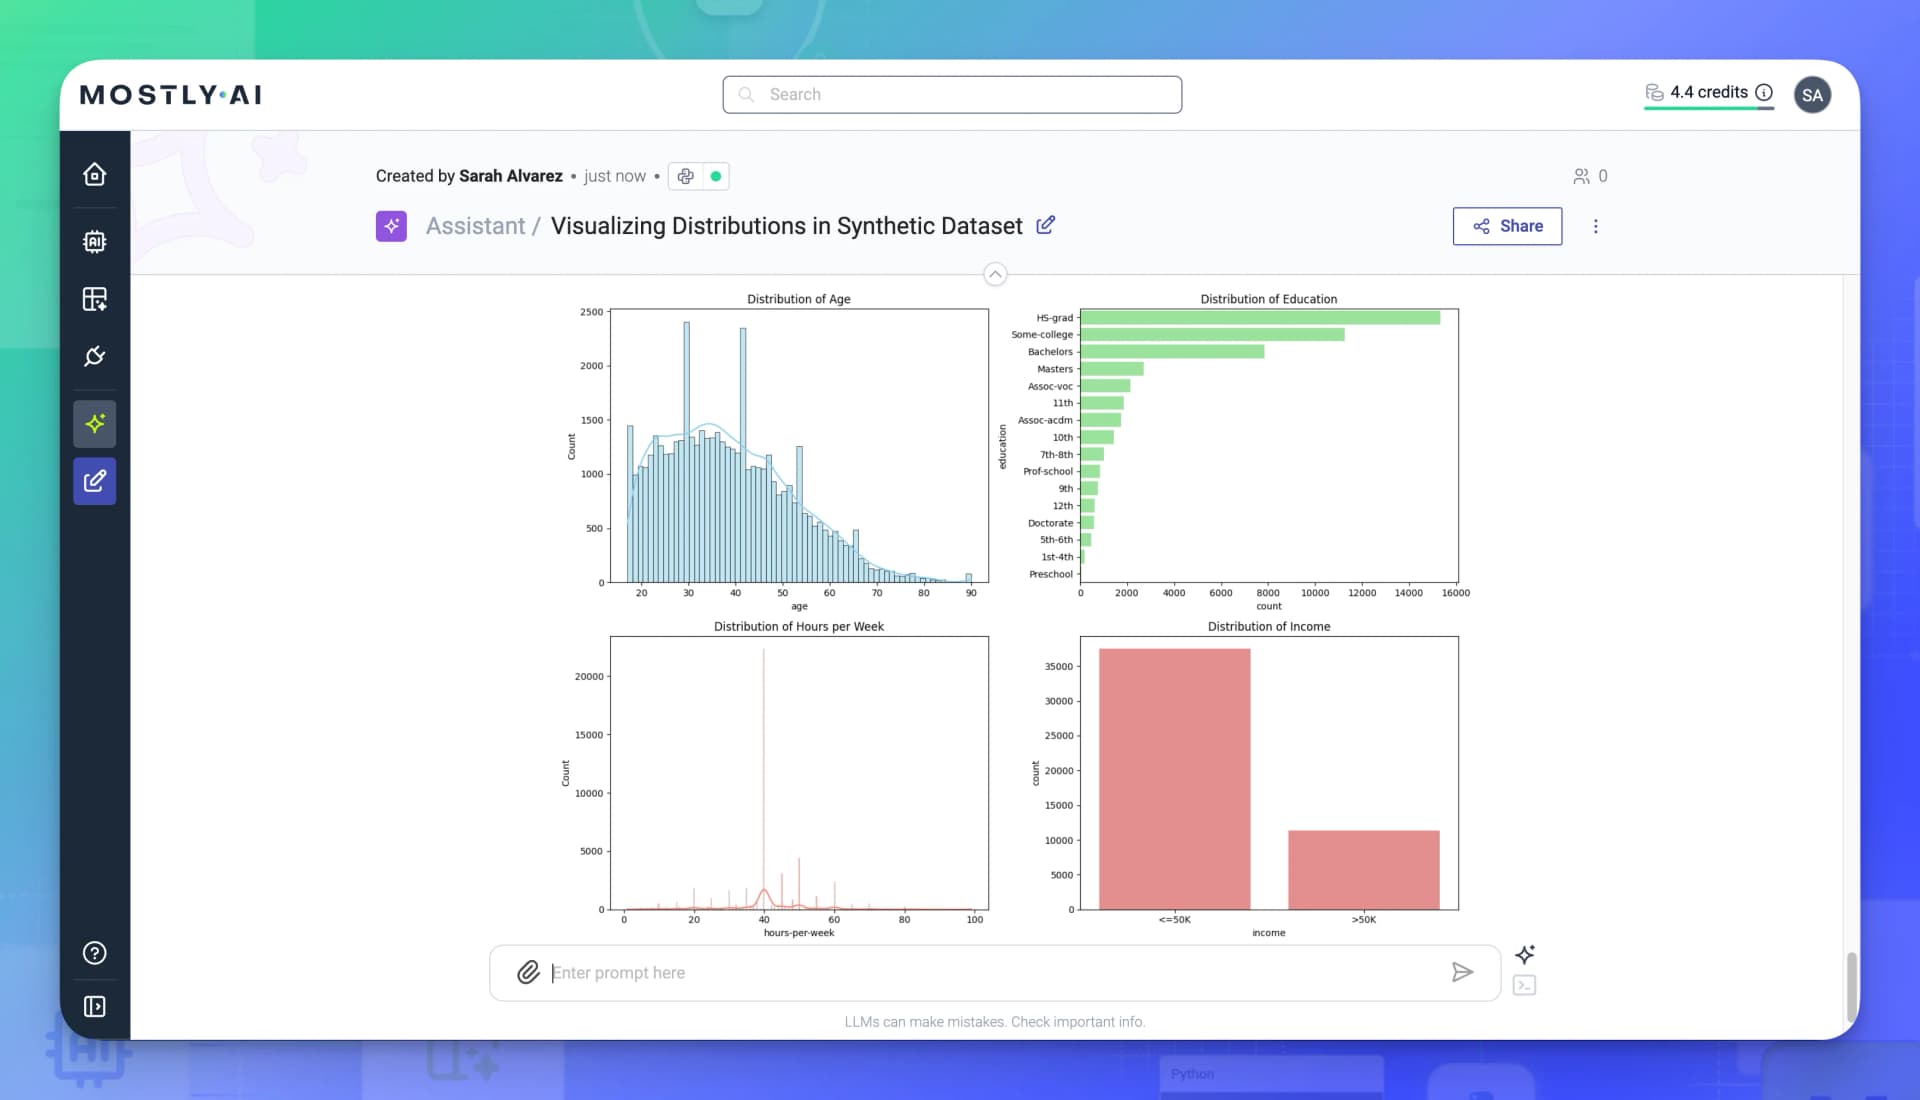This screenshot has width=1920, height=1100.
Task: Open the Home page from the sidebar
Action: (94, 173)
